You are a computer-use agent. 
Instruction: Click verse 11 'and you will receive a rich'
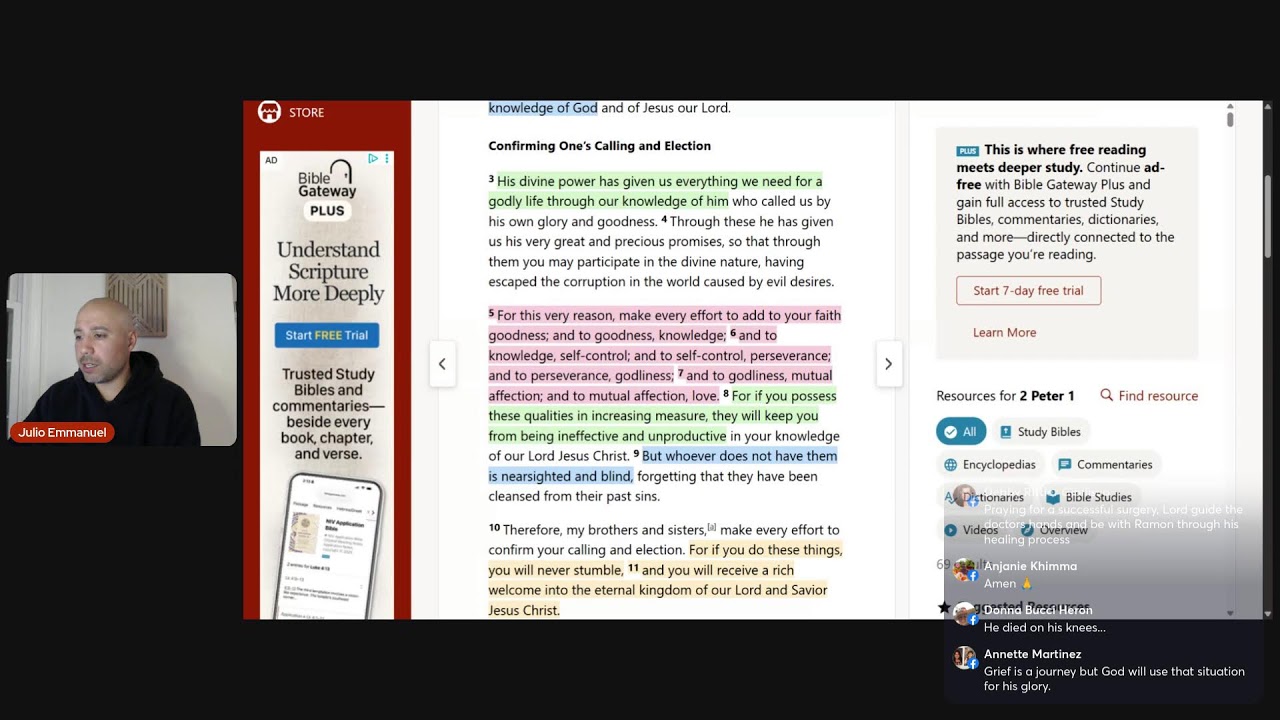pyautogui.click(x=718, y=570)
